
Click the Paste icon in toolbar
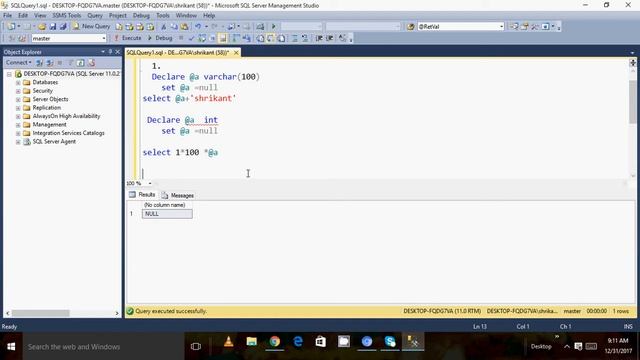tap(184, 27)
